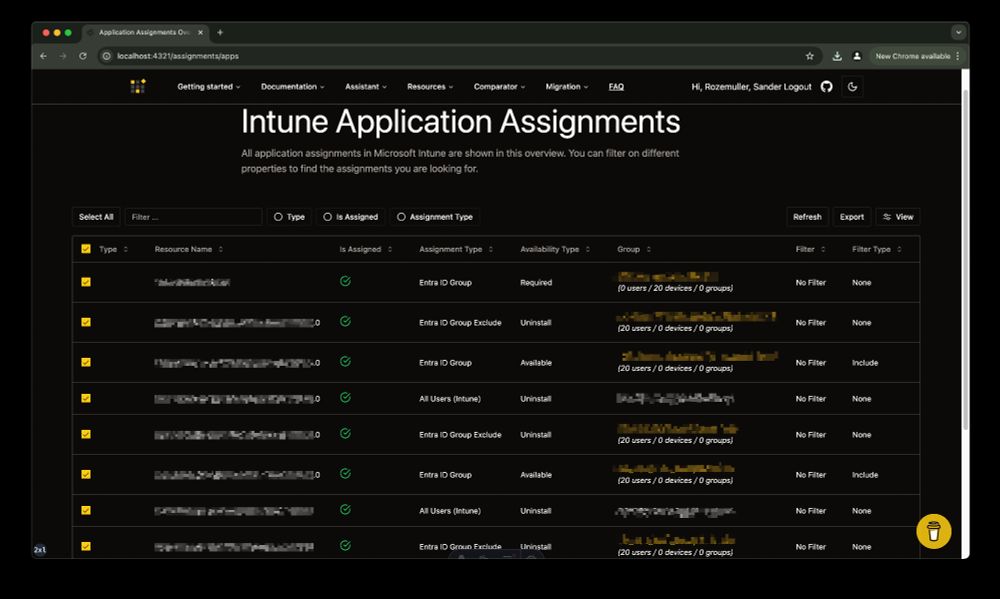Open the Resources dropdown menu
This screenshot has height=599, width=1000.
(430, 87)
